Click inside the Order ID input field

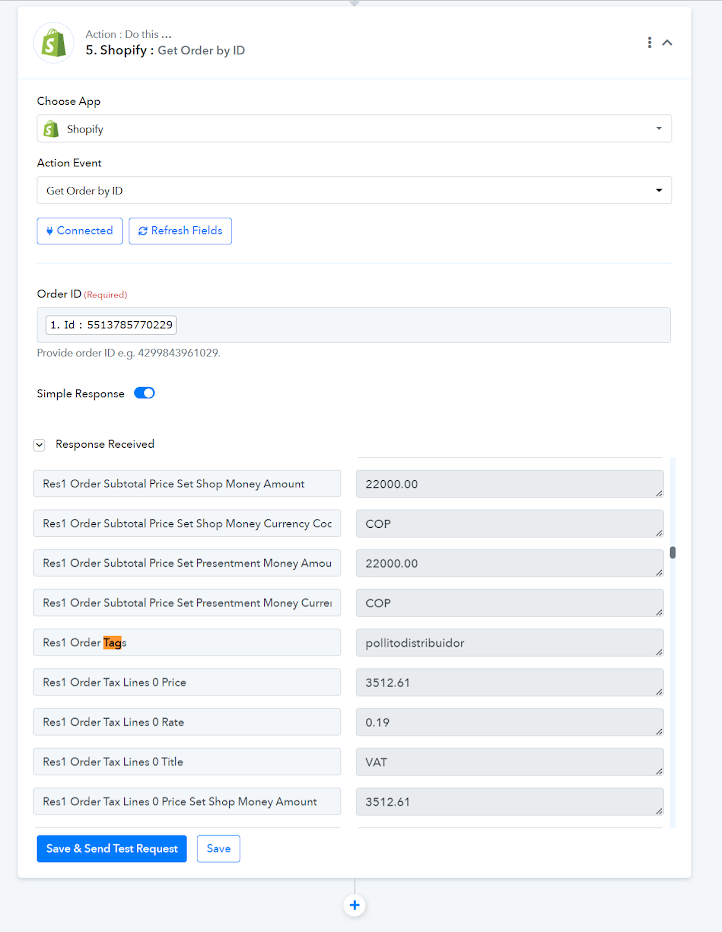tap(354, 325)
